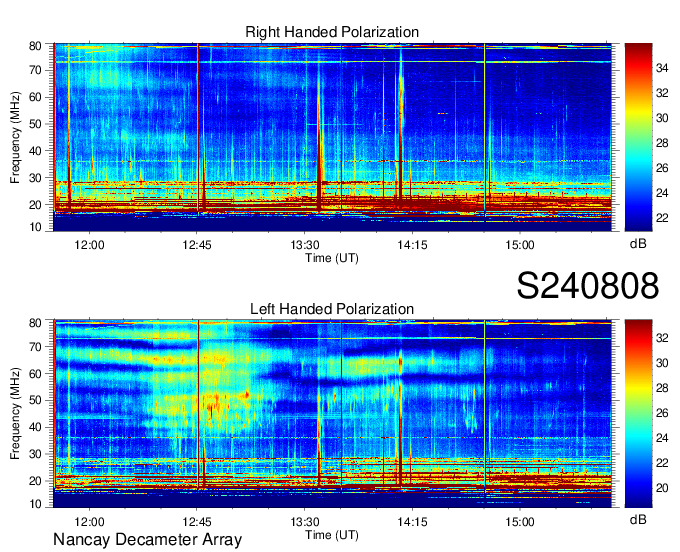Click the 60 MHz tick on bottom plot

click(35, 373)
